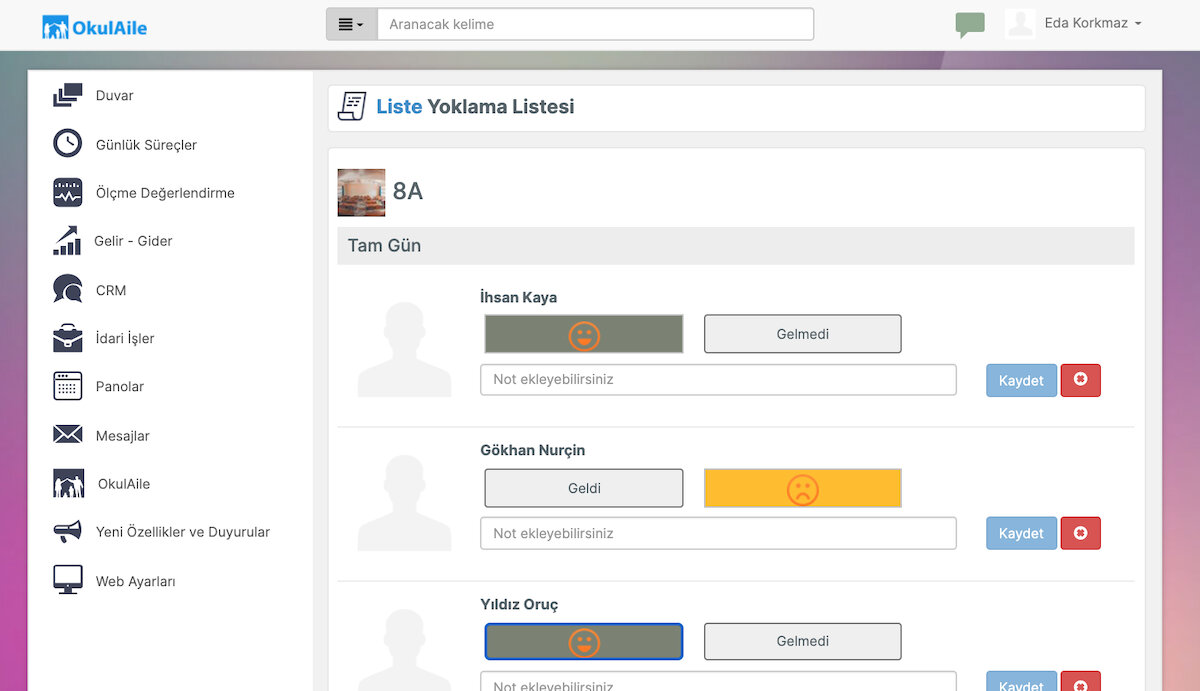
Task: Click the green chat icon in header
Action: [x=970, y=24]
